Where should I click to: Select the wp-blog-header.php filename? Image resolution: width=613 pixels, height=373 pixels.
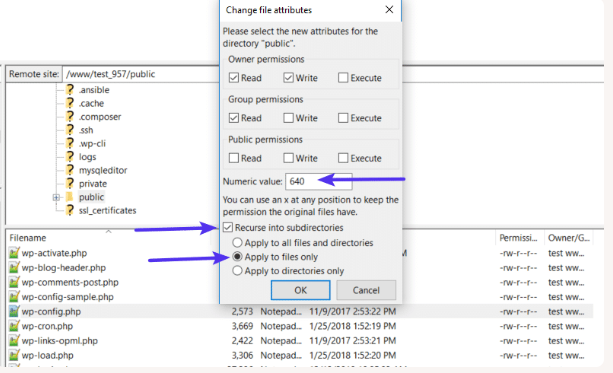tap(63, 268)
